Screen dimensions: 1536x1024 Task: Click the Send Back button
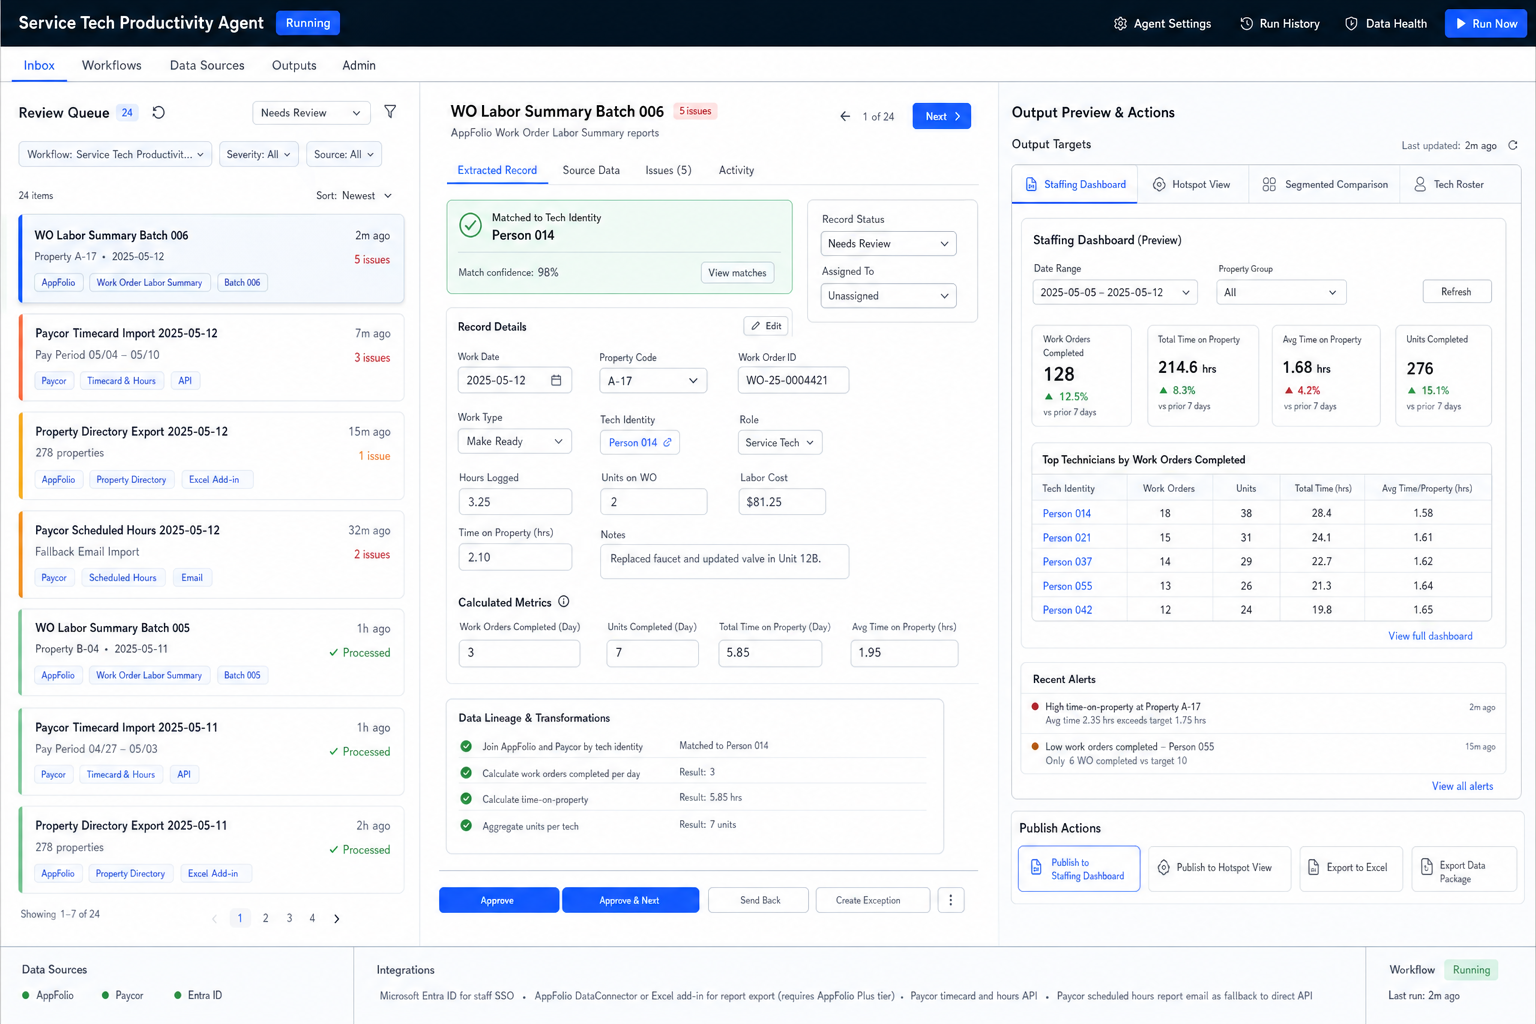(x=760, y=900)
